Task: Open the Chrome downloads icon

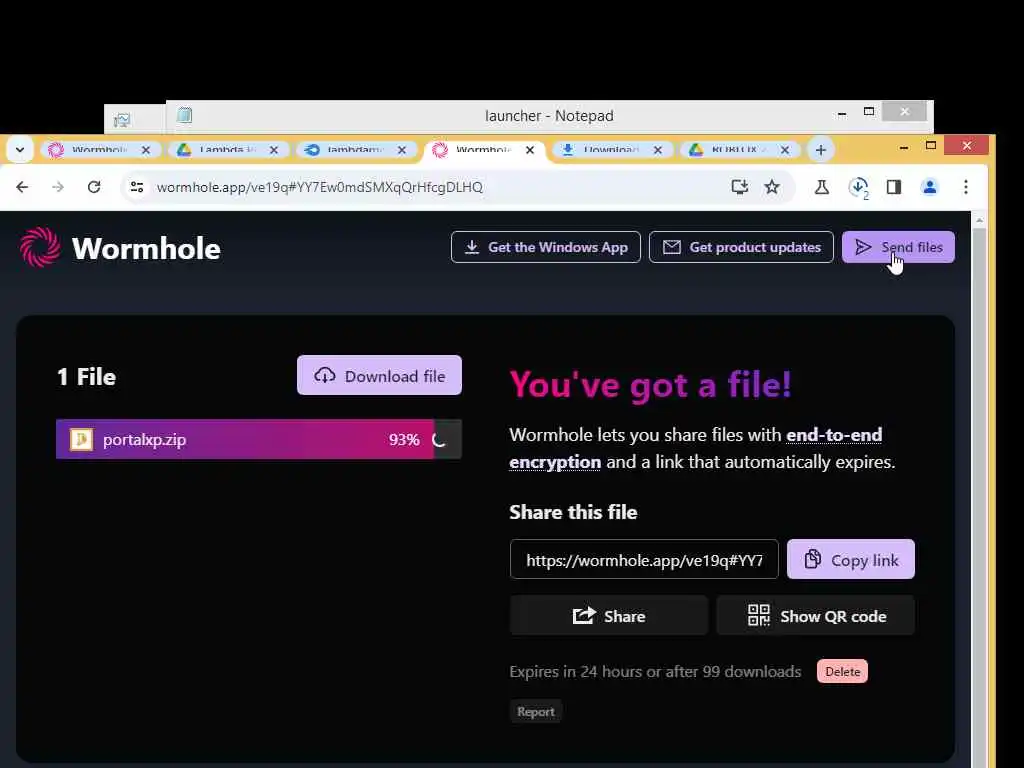Action: [x=858, y=187]
